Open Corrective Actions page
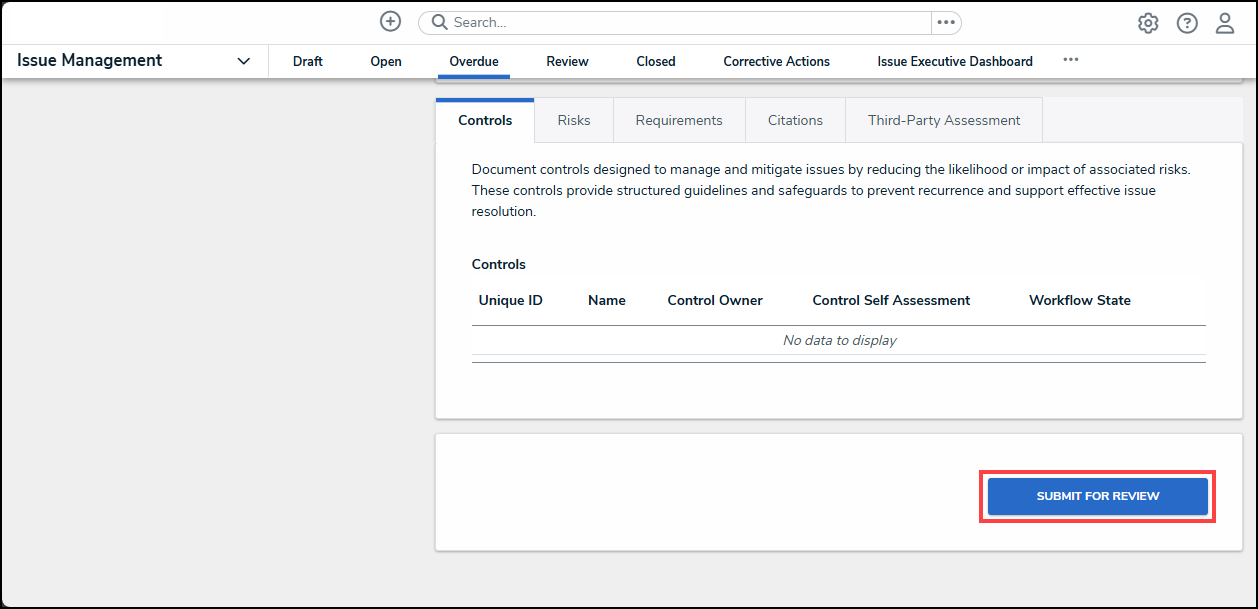 (776, 61)
